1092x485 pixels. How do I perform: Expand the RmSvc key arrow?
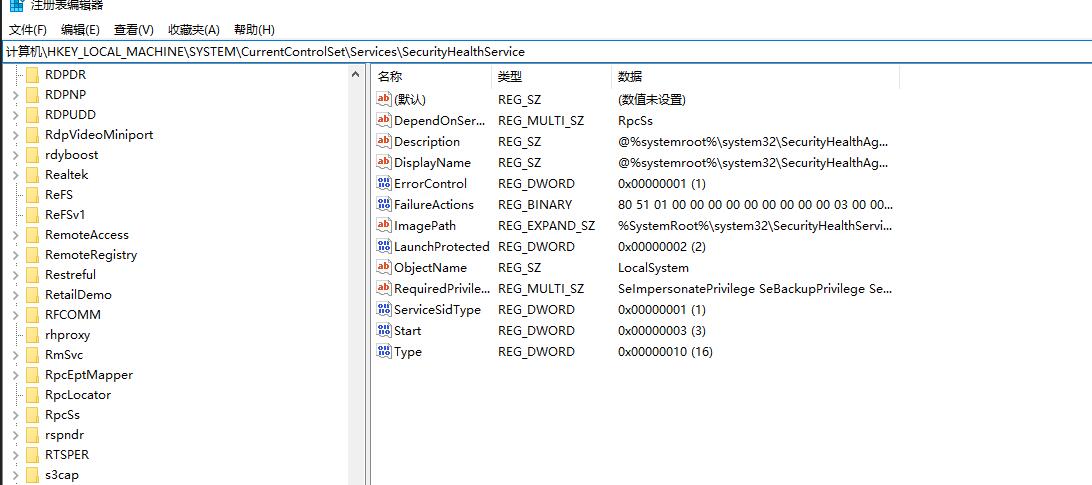[15, 355]
